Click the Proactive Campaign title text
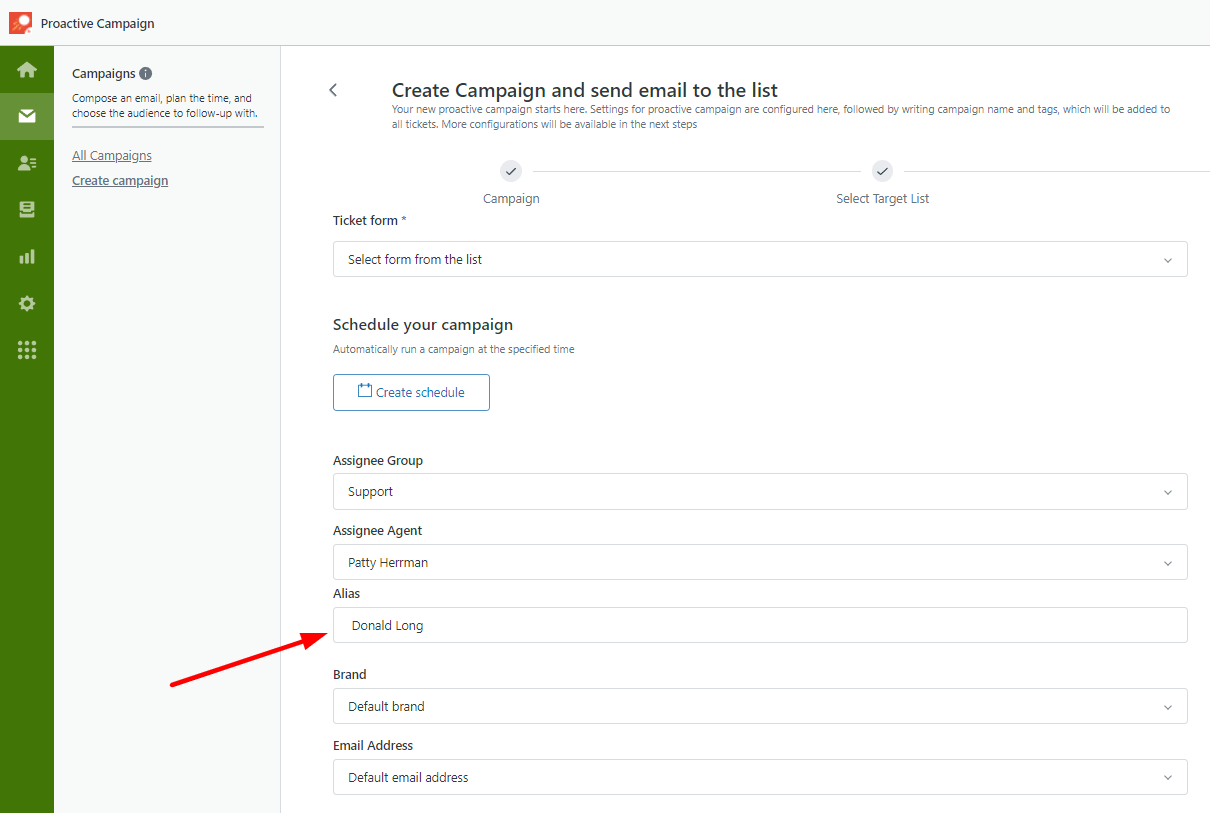Viewport: 1210px width, 813px height. tap(98, 23)
